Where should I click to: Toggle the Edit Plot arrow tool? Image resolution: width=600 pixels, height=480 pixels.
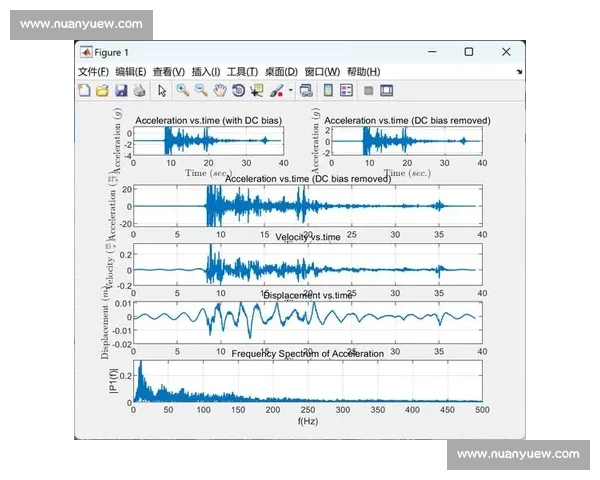[x=162, y=91]
